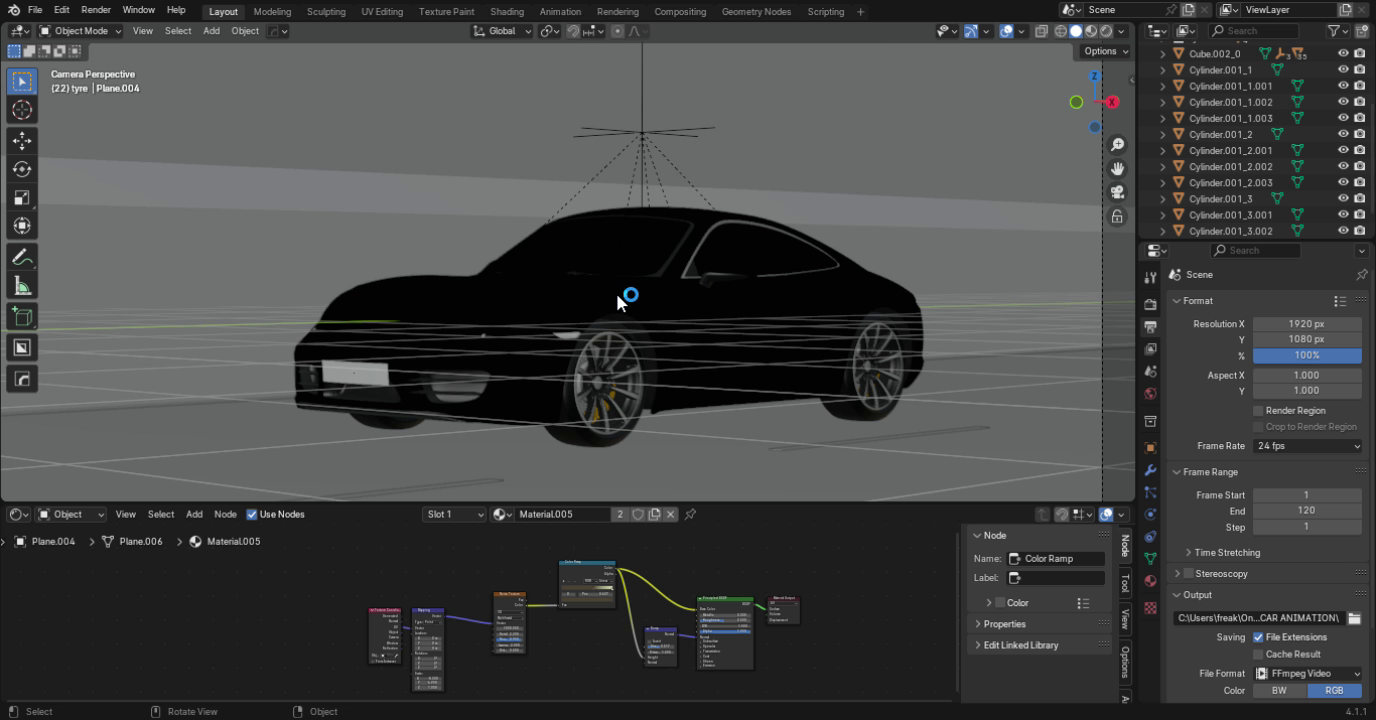
Task: Select the Scale tool
Action: click(x=22, y=197)
